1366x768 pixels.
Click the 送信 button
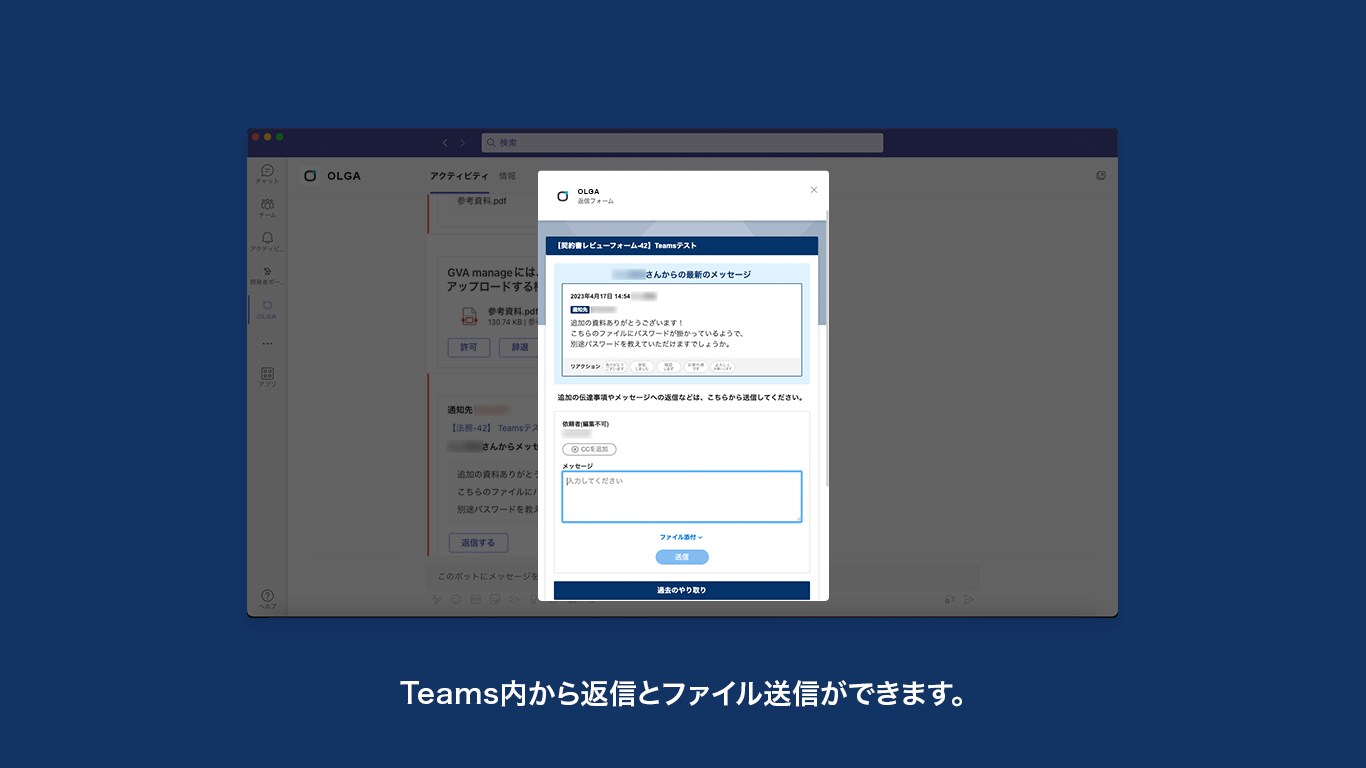[x=682, y=557]
